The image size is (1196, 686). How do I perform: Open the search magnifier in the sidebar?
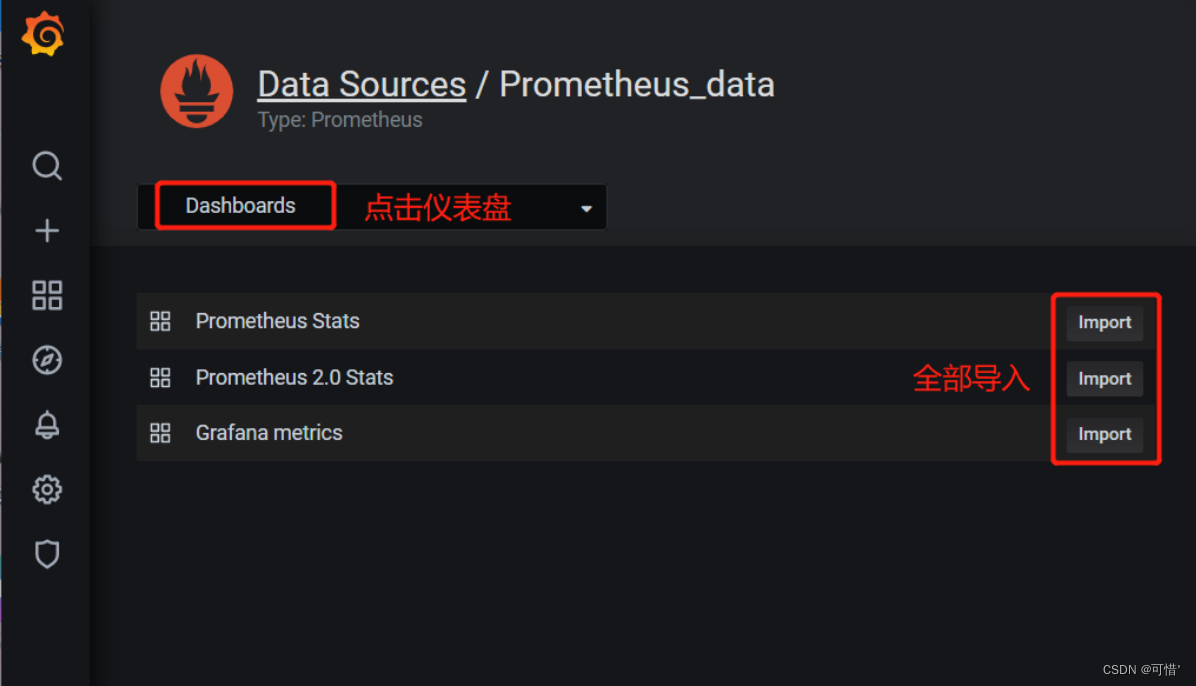click(x=47, y=166)
